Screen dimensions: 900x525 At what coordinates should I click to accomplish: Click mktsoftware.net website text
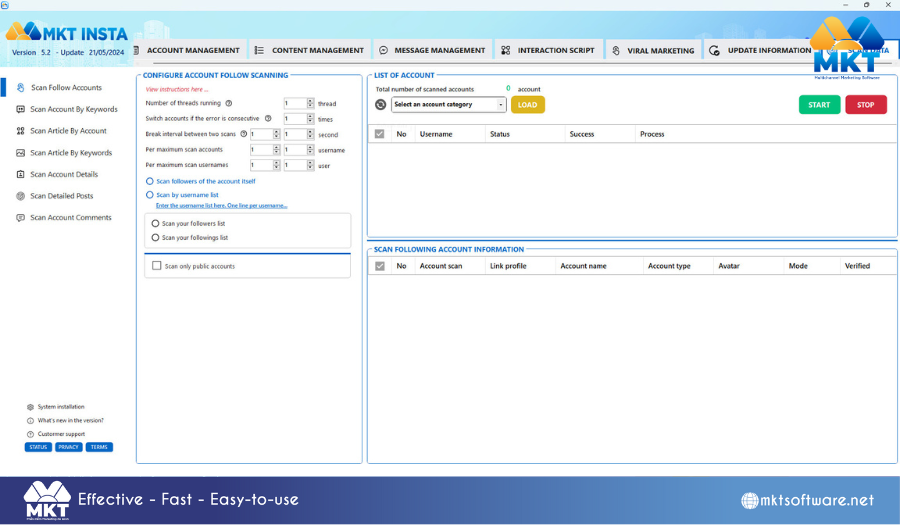(817, 500)
